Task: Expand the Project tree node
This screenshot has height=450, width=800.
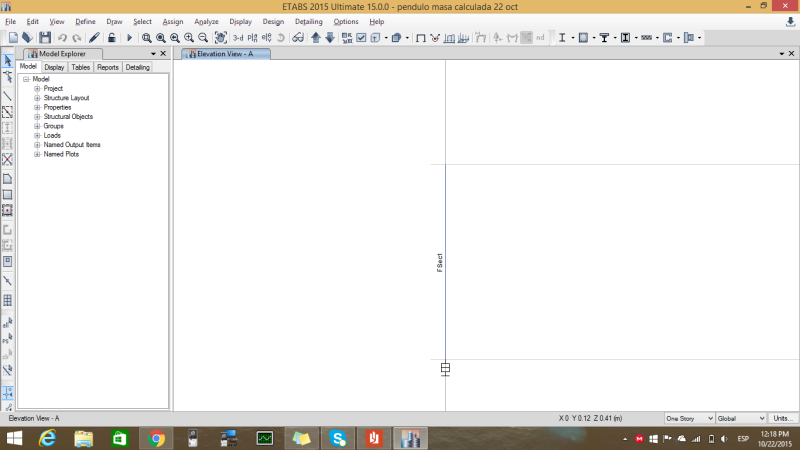Action: point(37,88)
